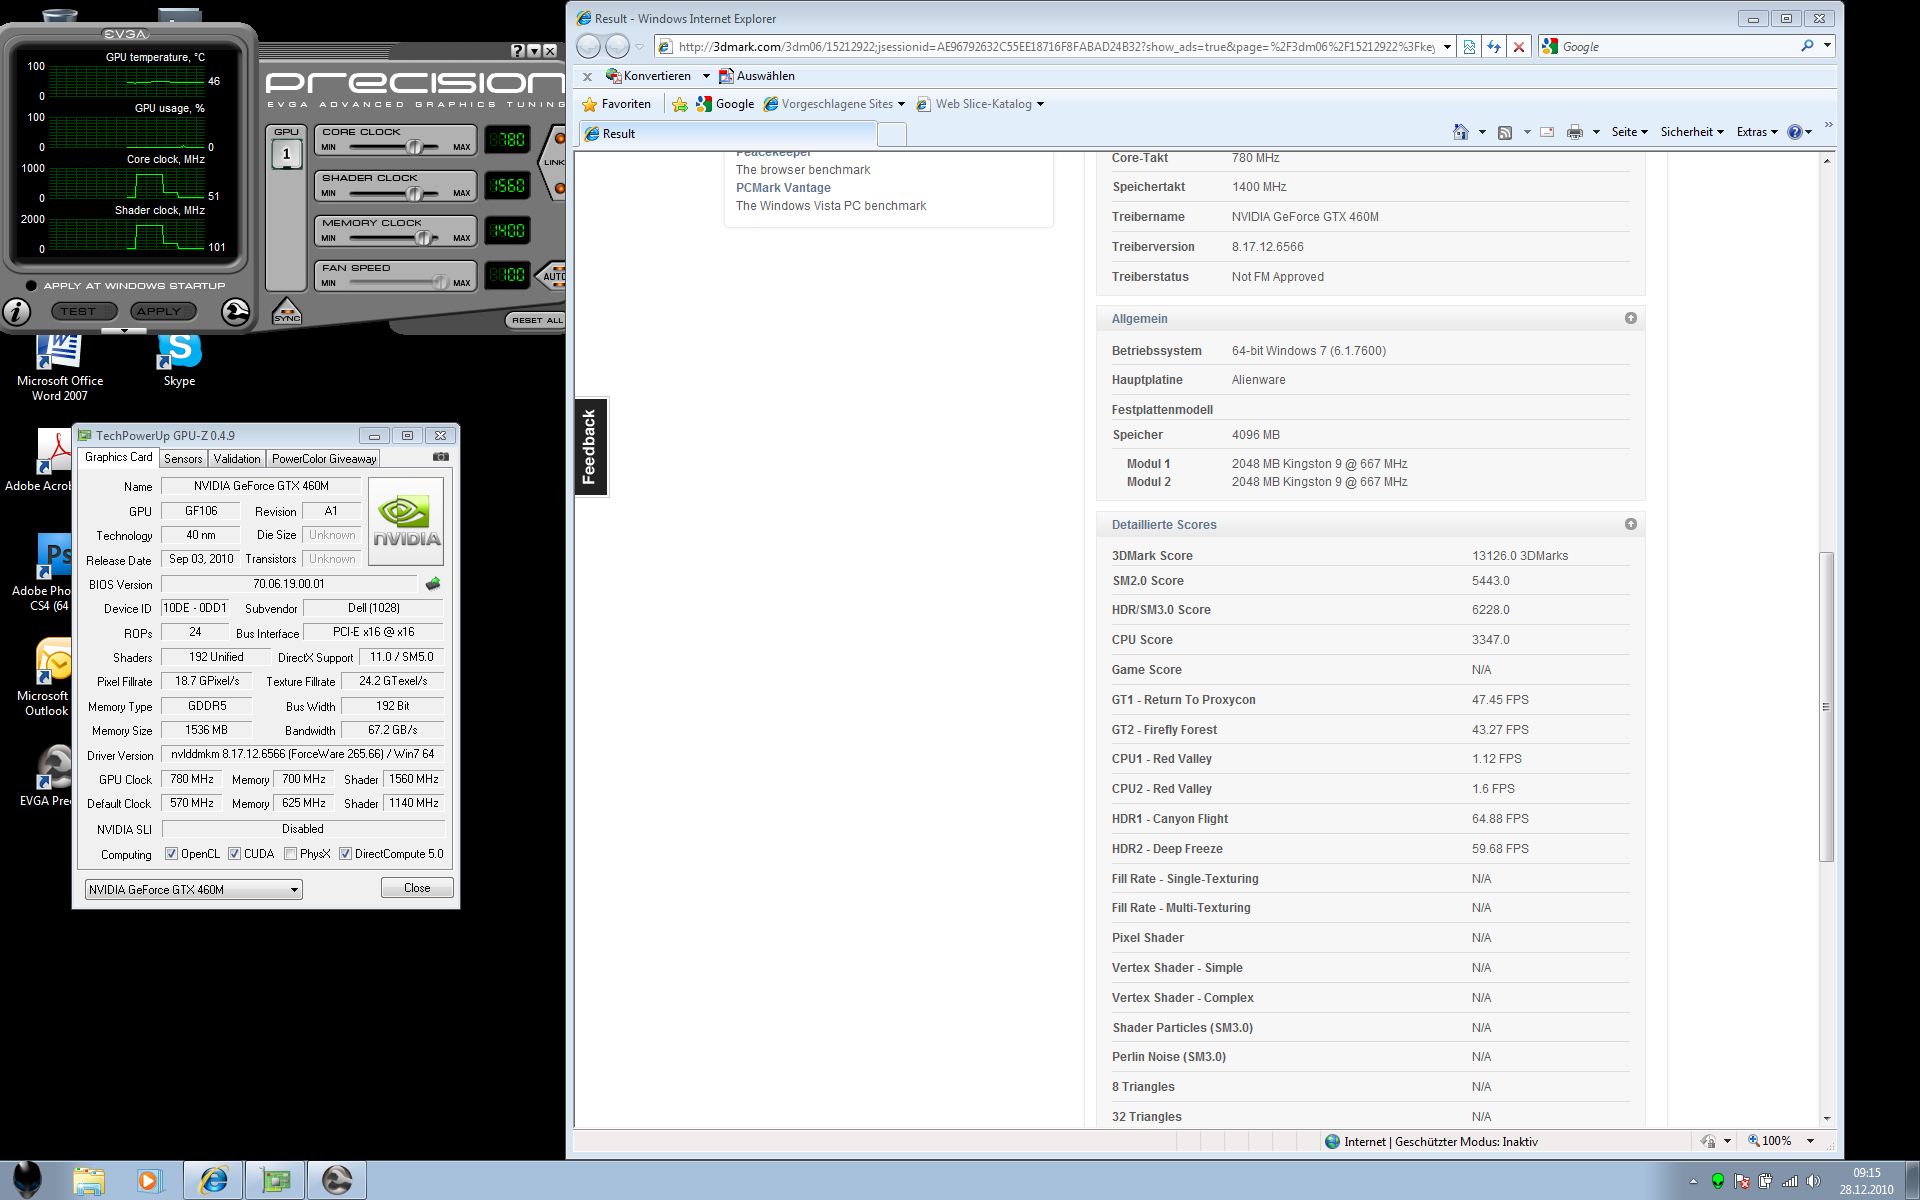Open EVGA Precision help question mark
The image size is (1920, 1200).
coord(517,51)
